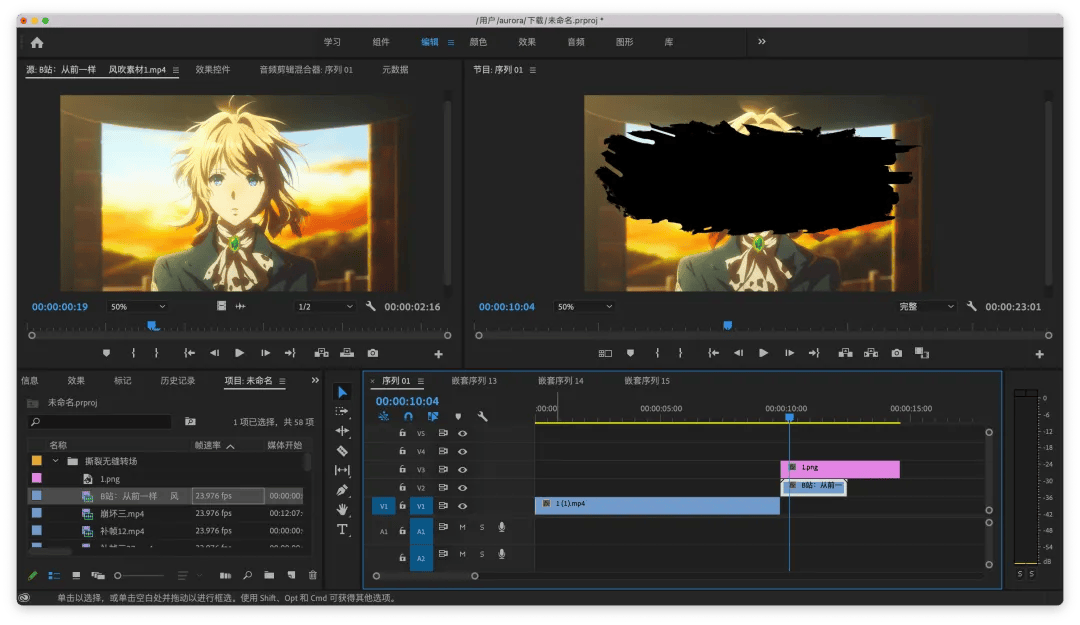Toggle visibility eye of track V3

coord(462,470)
